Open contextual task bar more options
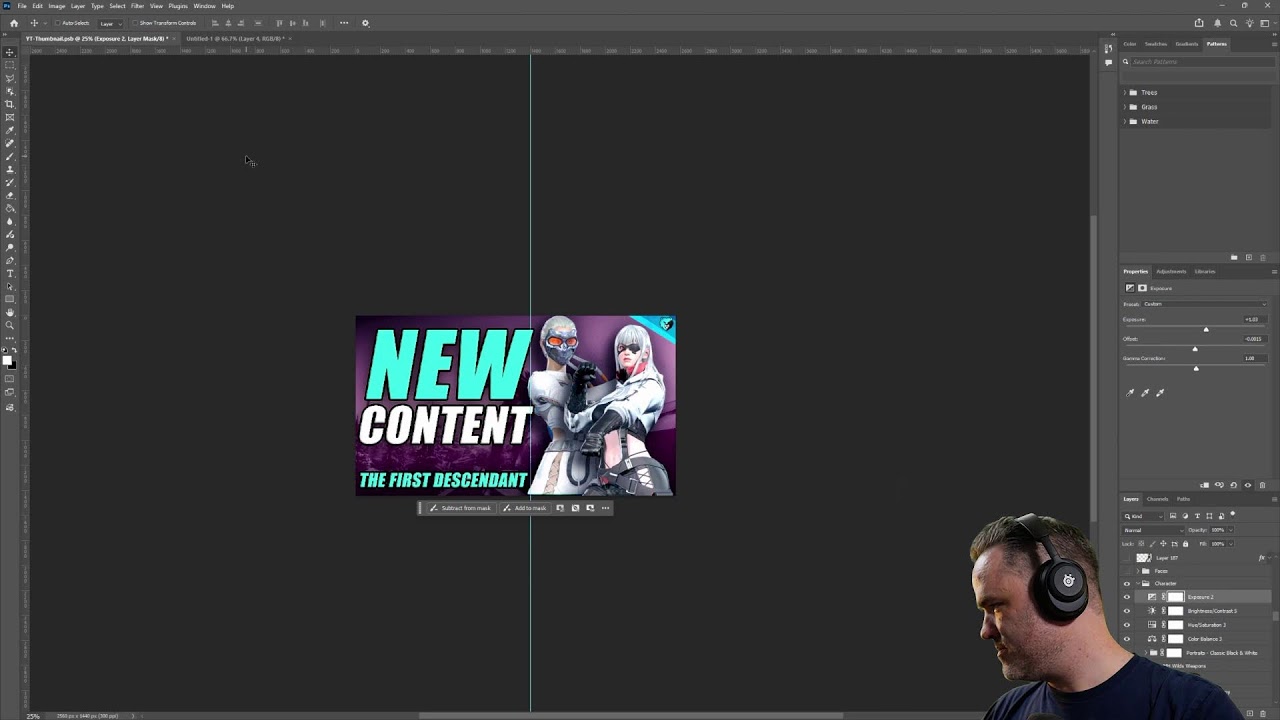The width and height of the screenshot is (1280, 720). pyautogui.click(x=605, y=508)
